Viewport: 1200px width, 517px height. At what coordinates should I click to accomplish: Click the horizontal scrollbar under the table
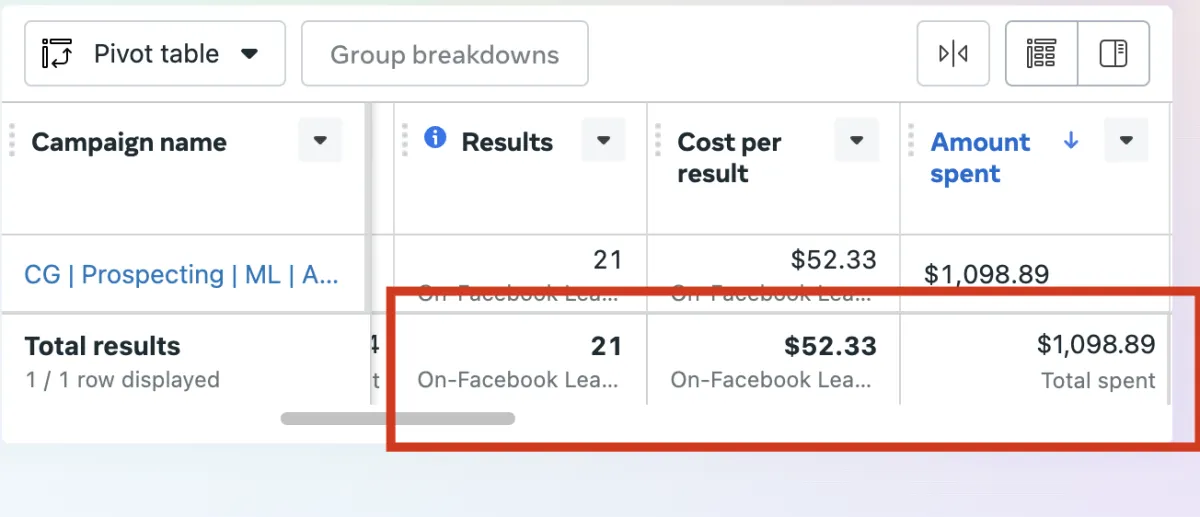pos(397,419)
